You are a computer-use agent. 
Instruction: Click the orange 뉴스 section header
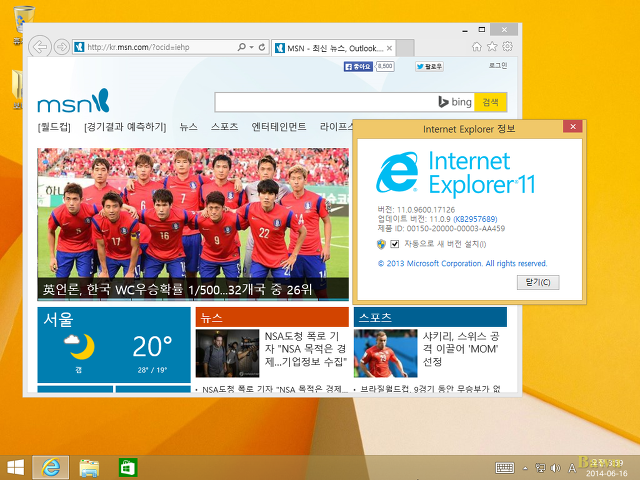click(x=272, y=317)
